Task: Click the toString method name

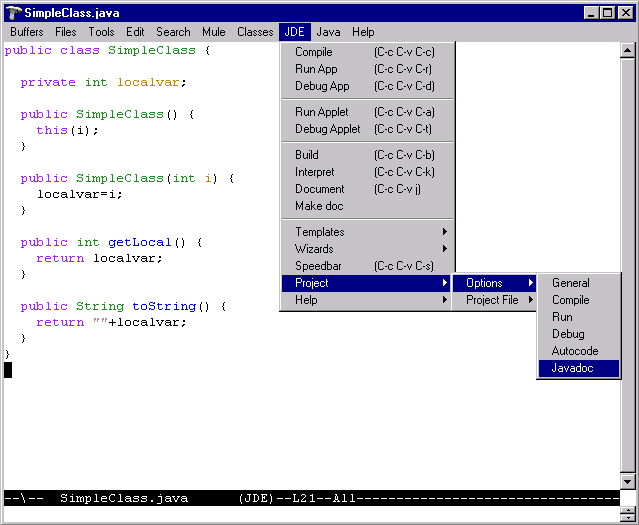Action: click(164, 307)
